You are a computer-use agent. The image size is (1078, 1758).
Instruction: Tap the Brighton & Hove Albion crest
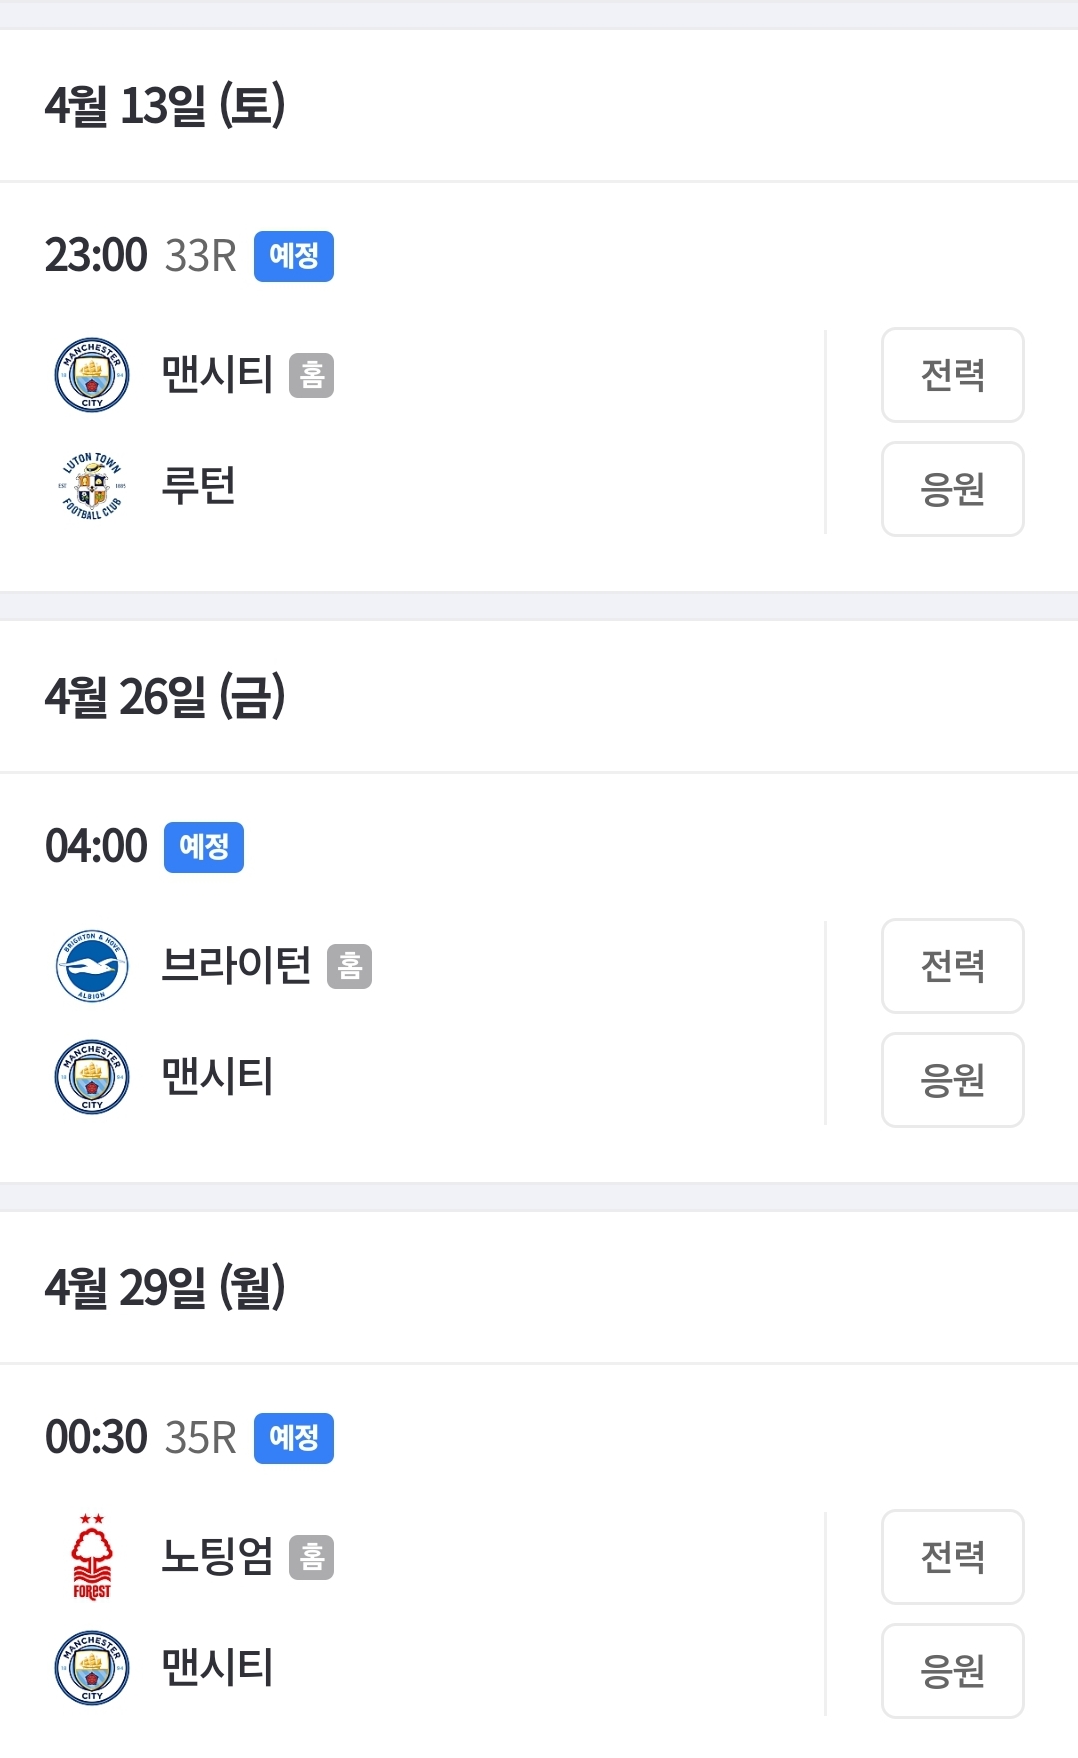point(92,966)
